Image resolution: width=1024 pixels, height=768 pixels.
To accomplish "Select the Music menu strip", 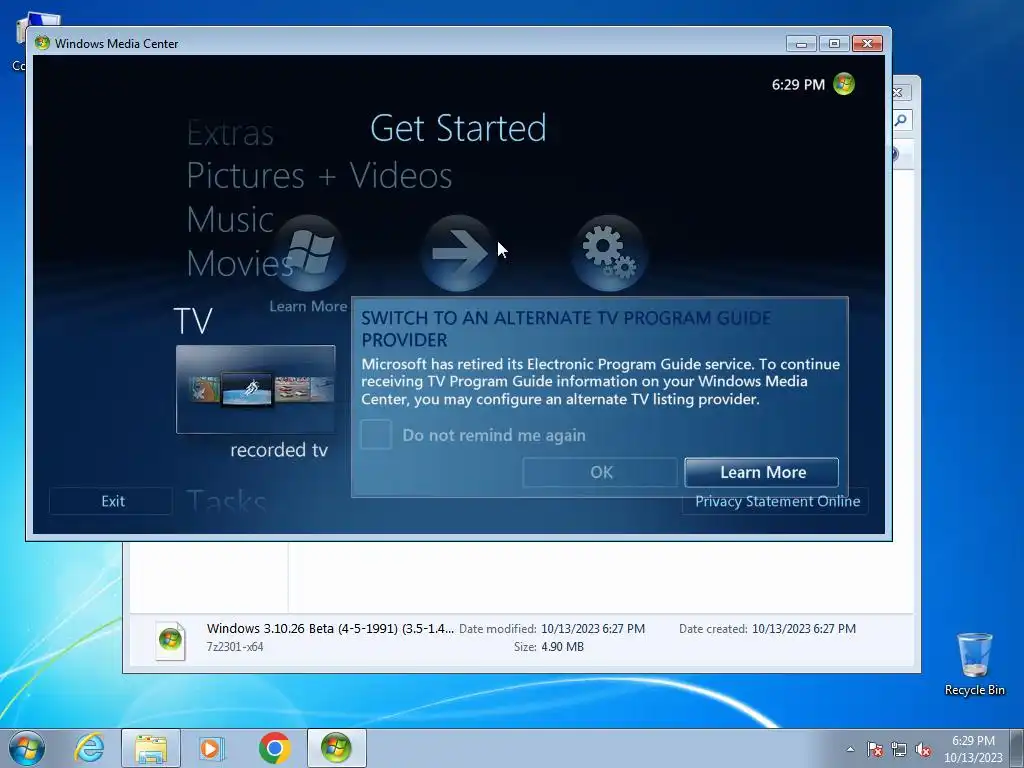I will (x=230, y=219).
